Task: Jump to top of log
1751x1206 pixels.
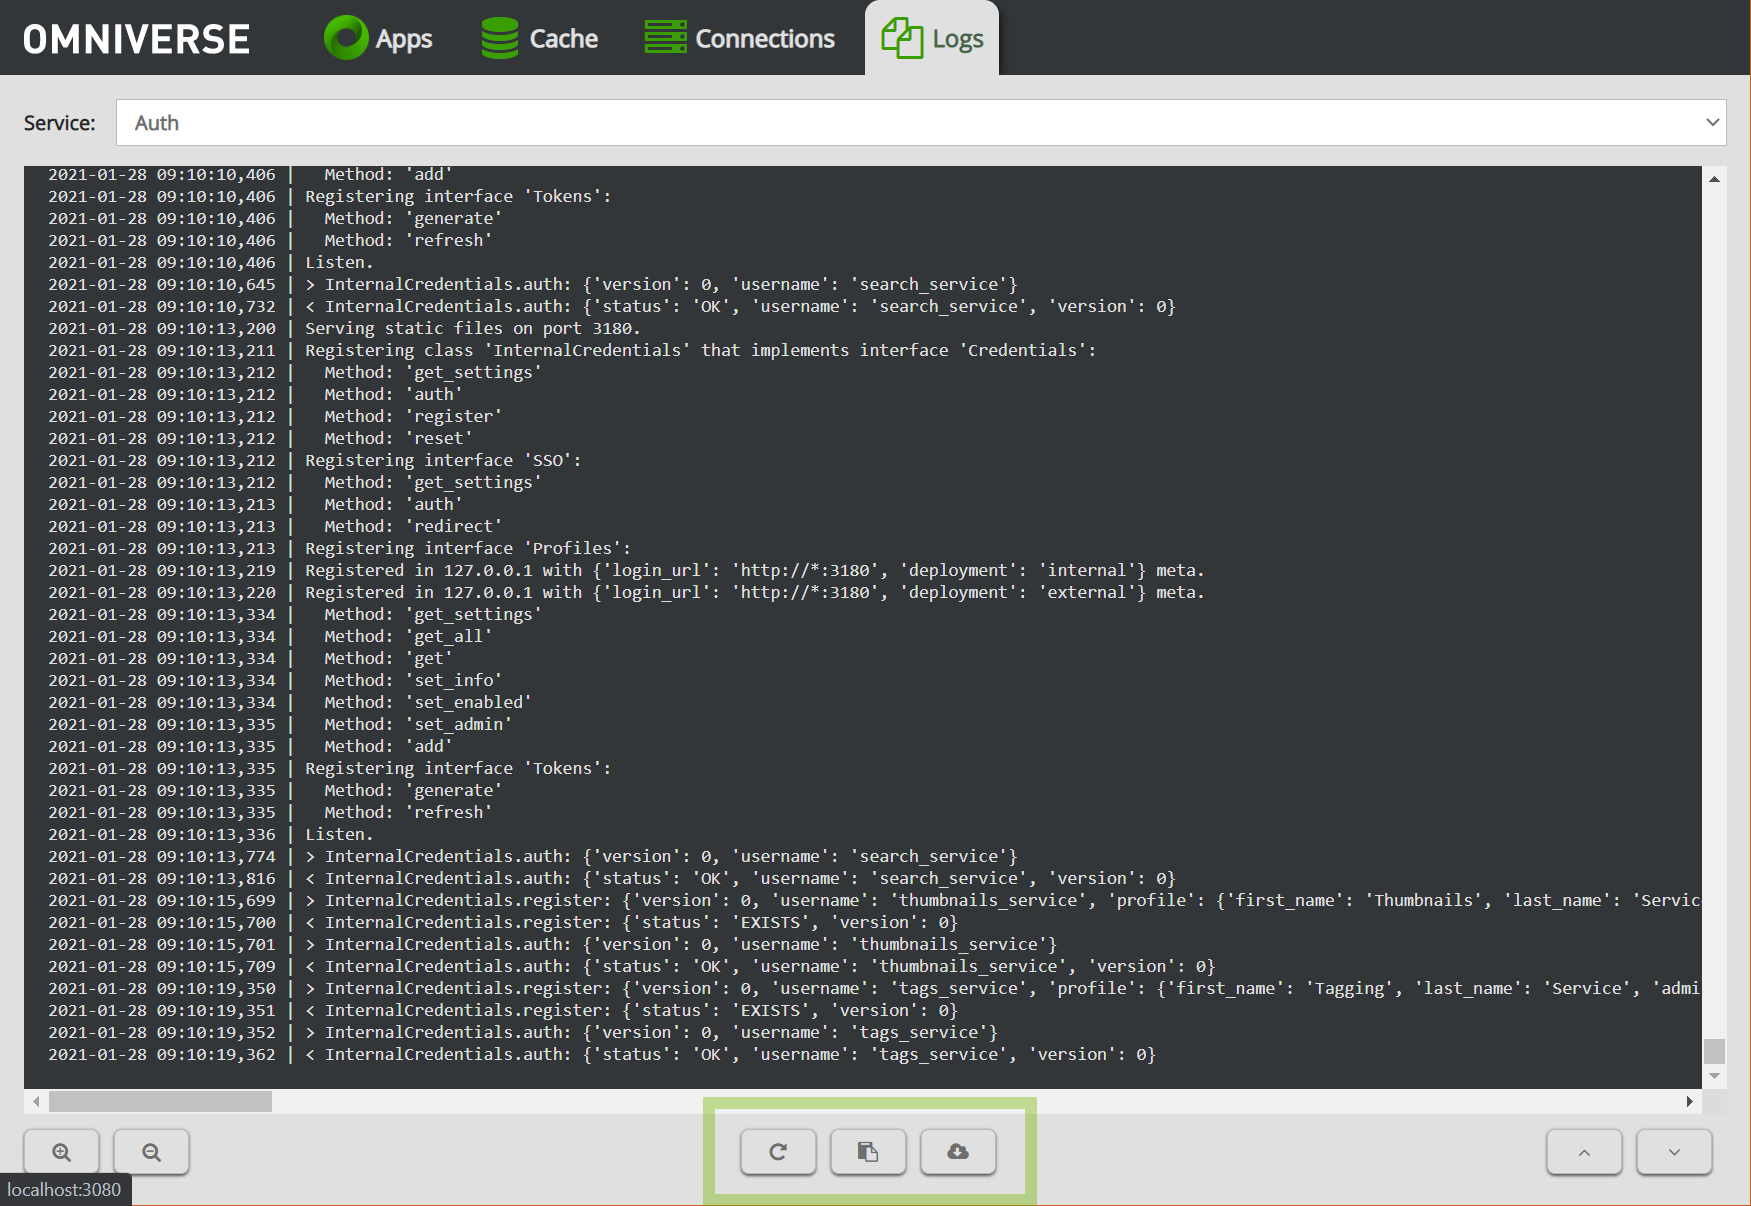Action: [1584, 1152]
